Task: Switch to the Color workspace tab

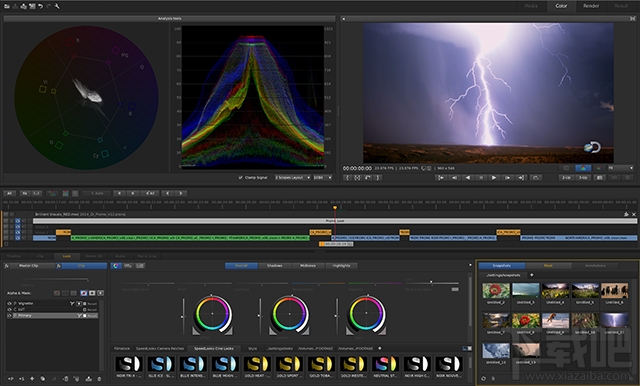Action: [x=561, y=6]
